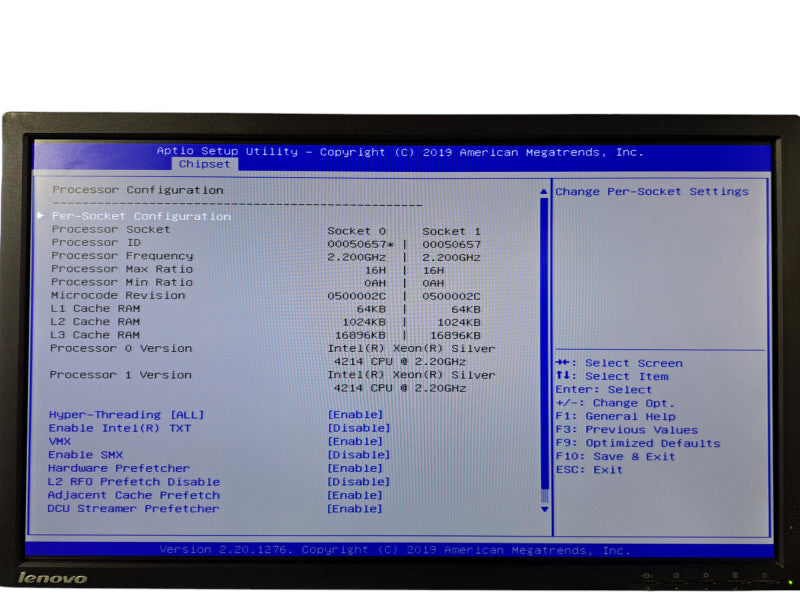The height and width of the screenshot is (600, 800).
Task: Click the +/-: Change Opt. hint
Action: [615, 403]
